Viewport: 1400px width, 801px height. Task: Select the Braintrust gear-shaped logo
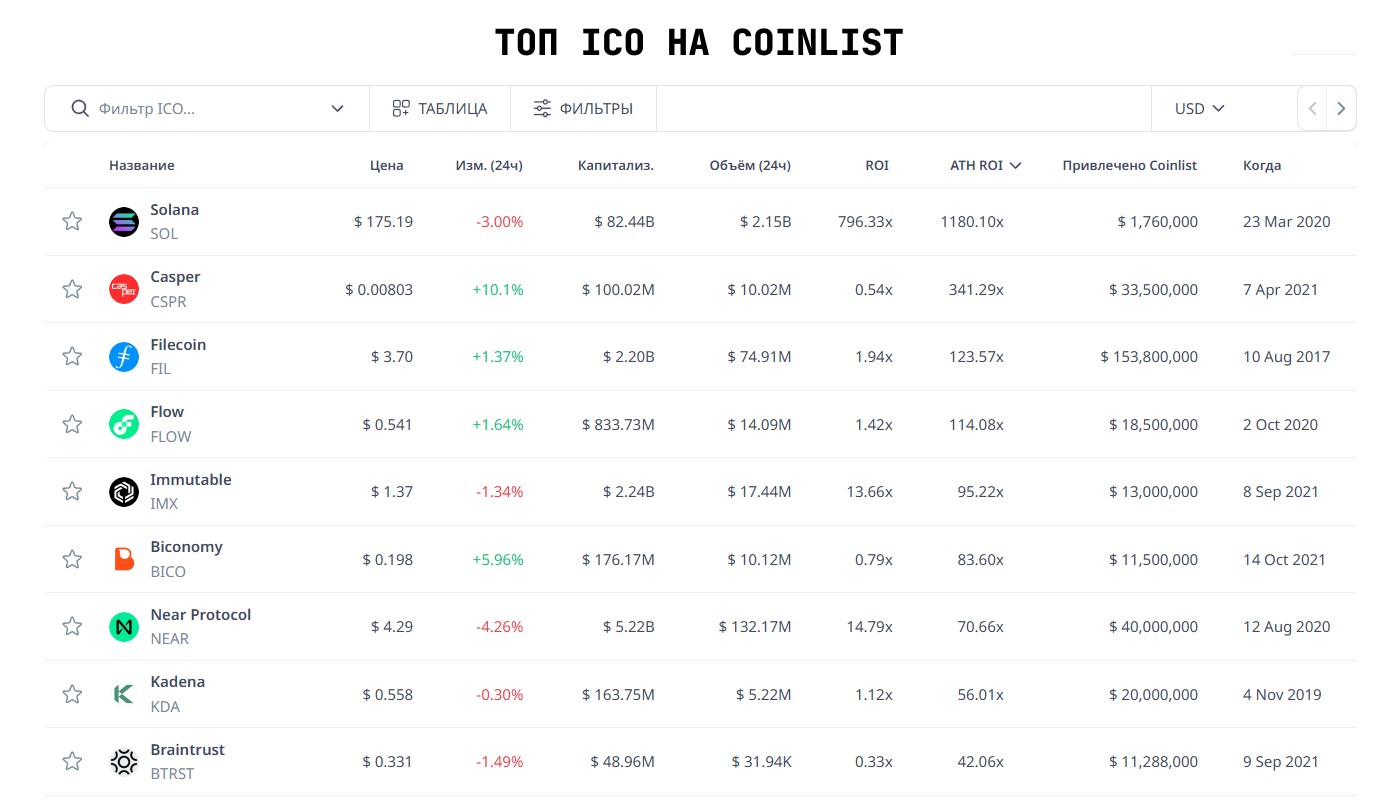123,761
